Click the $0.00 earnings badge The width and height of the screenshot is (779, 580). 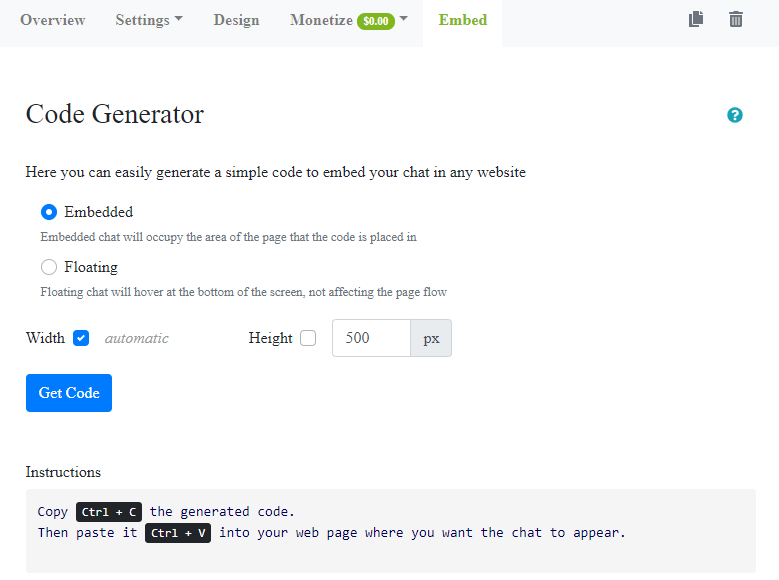pyautogui.click(x=375, y=21)
